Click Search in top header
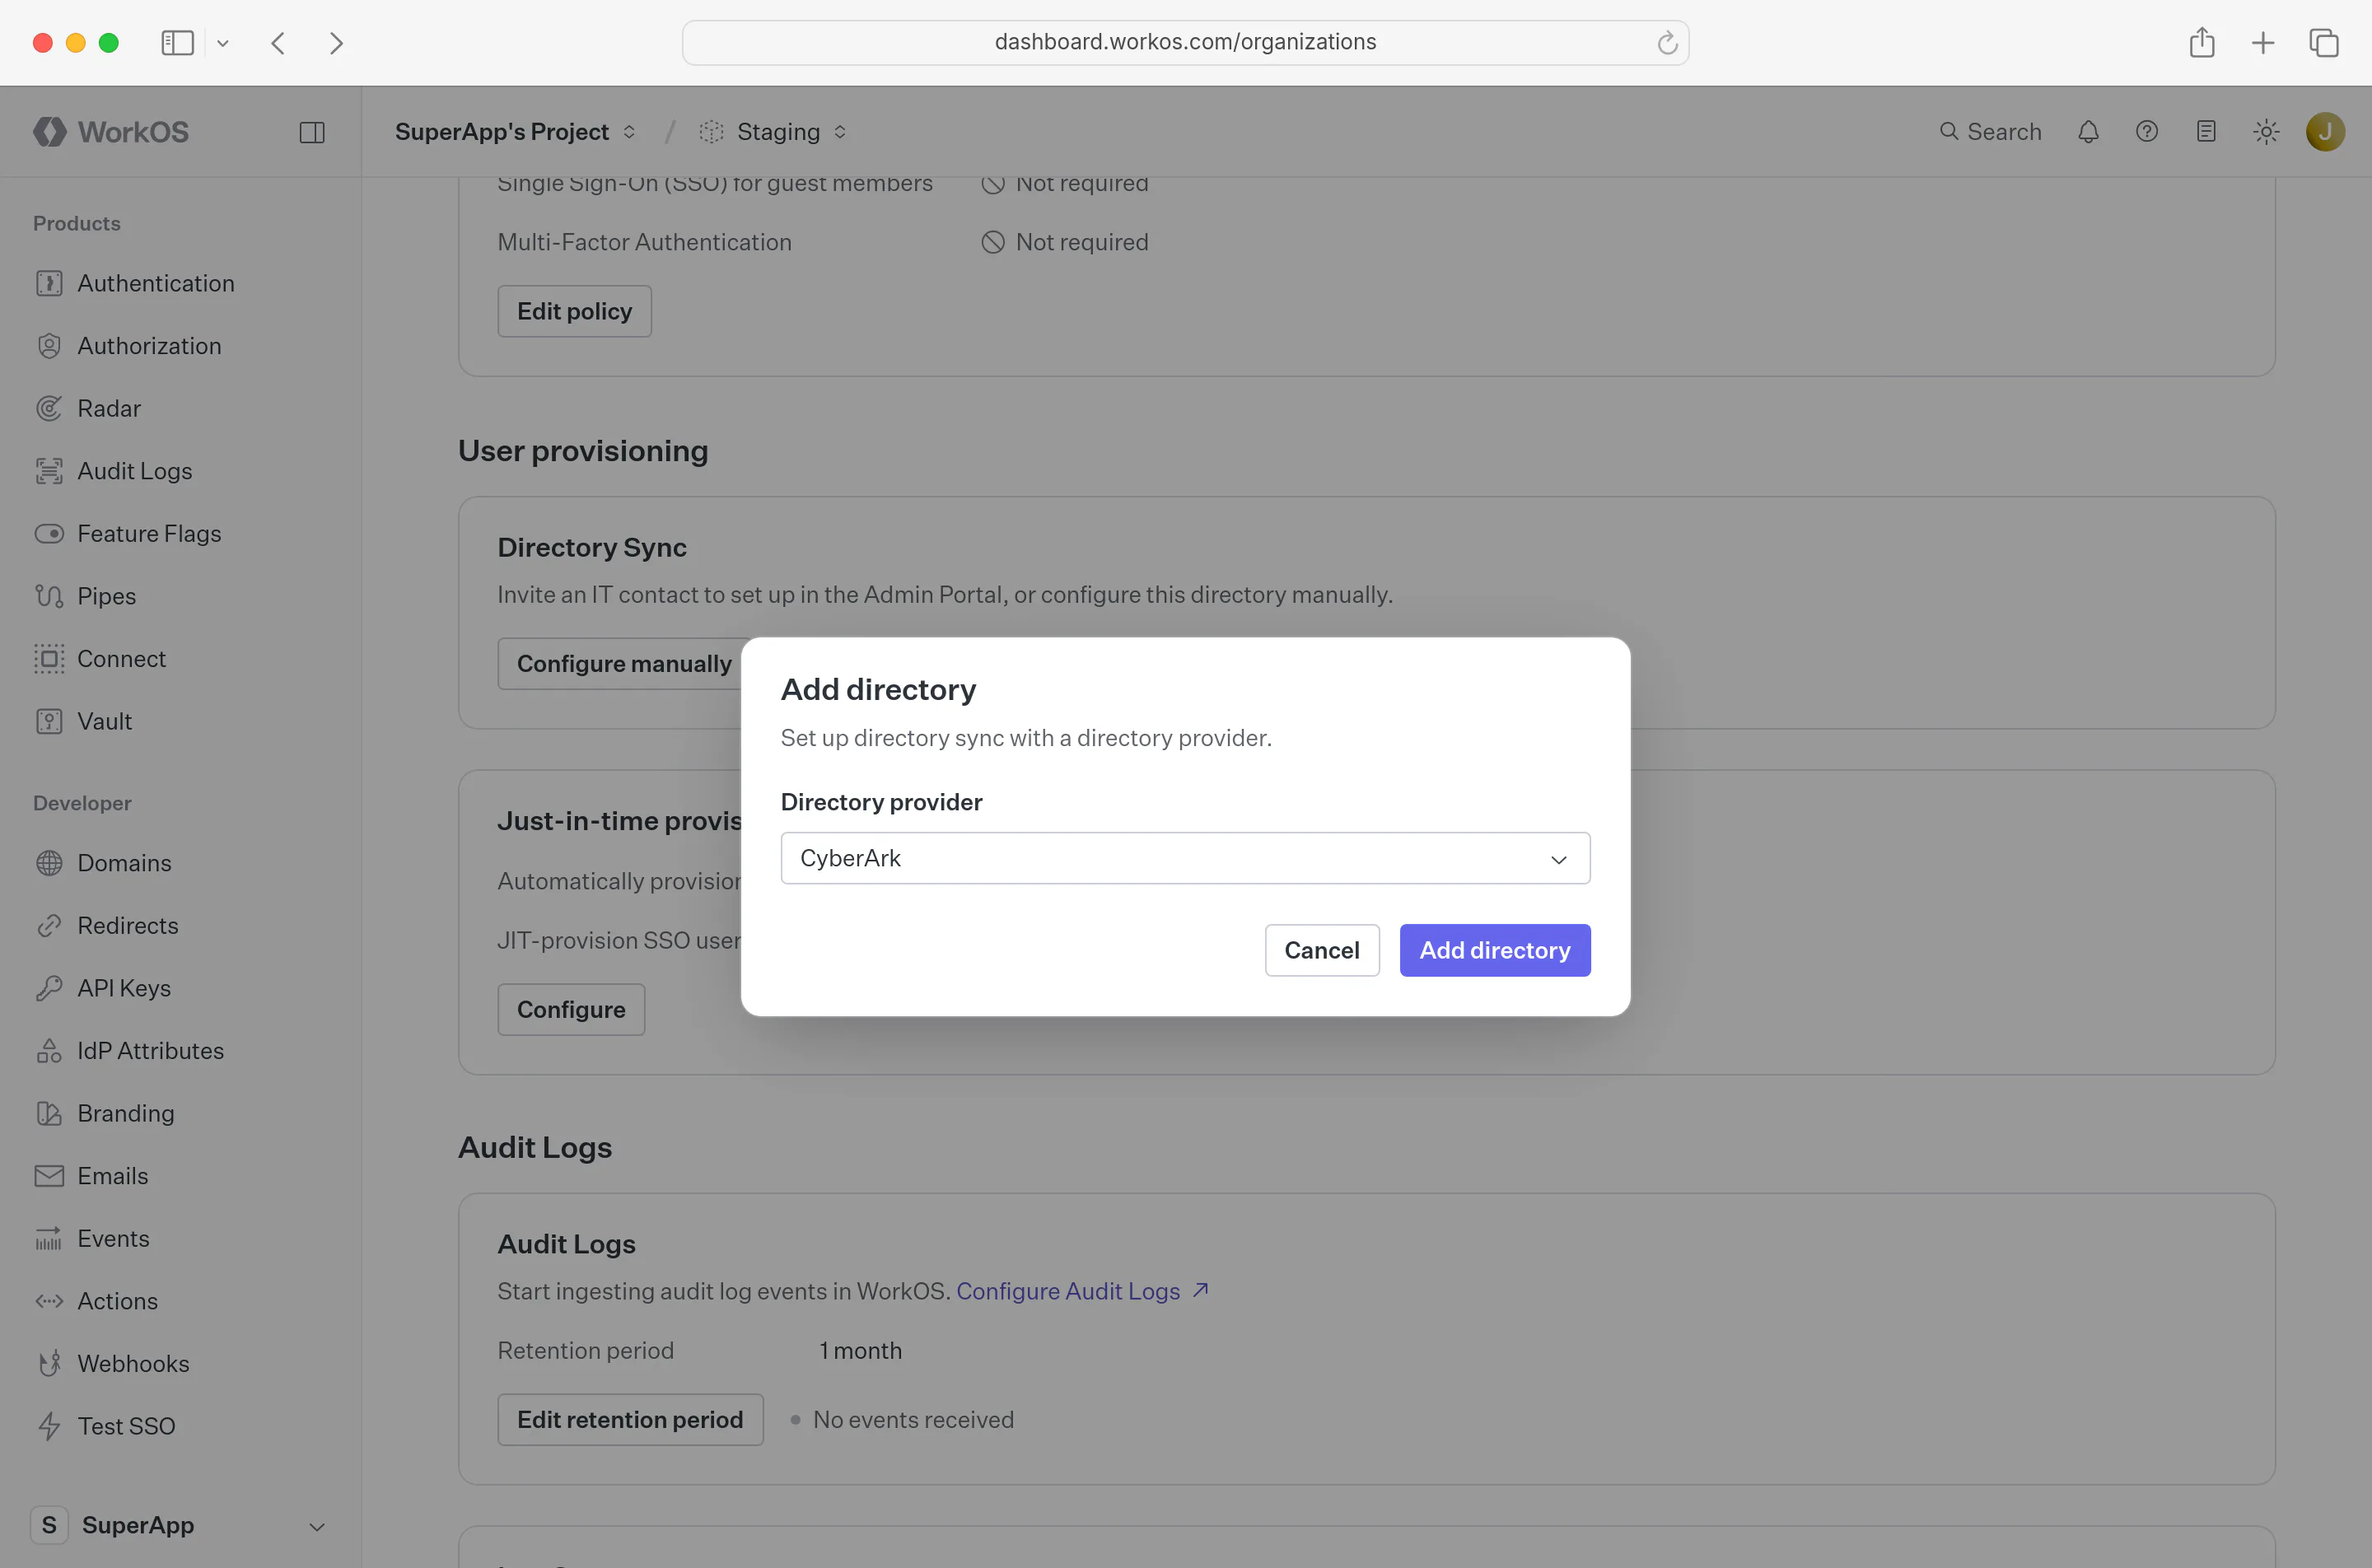This screenshot has width=2372, height=1568. coord(1990,132)
